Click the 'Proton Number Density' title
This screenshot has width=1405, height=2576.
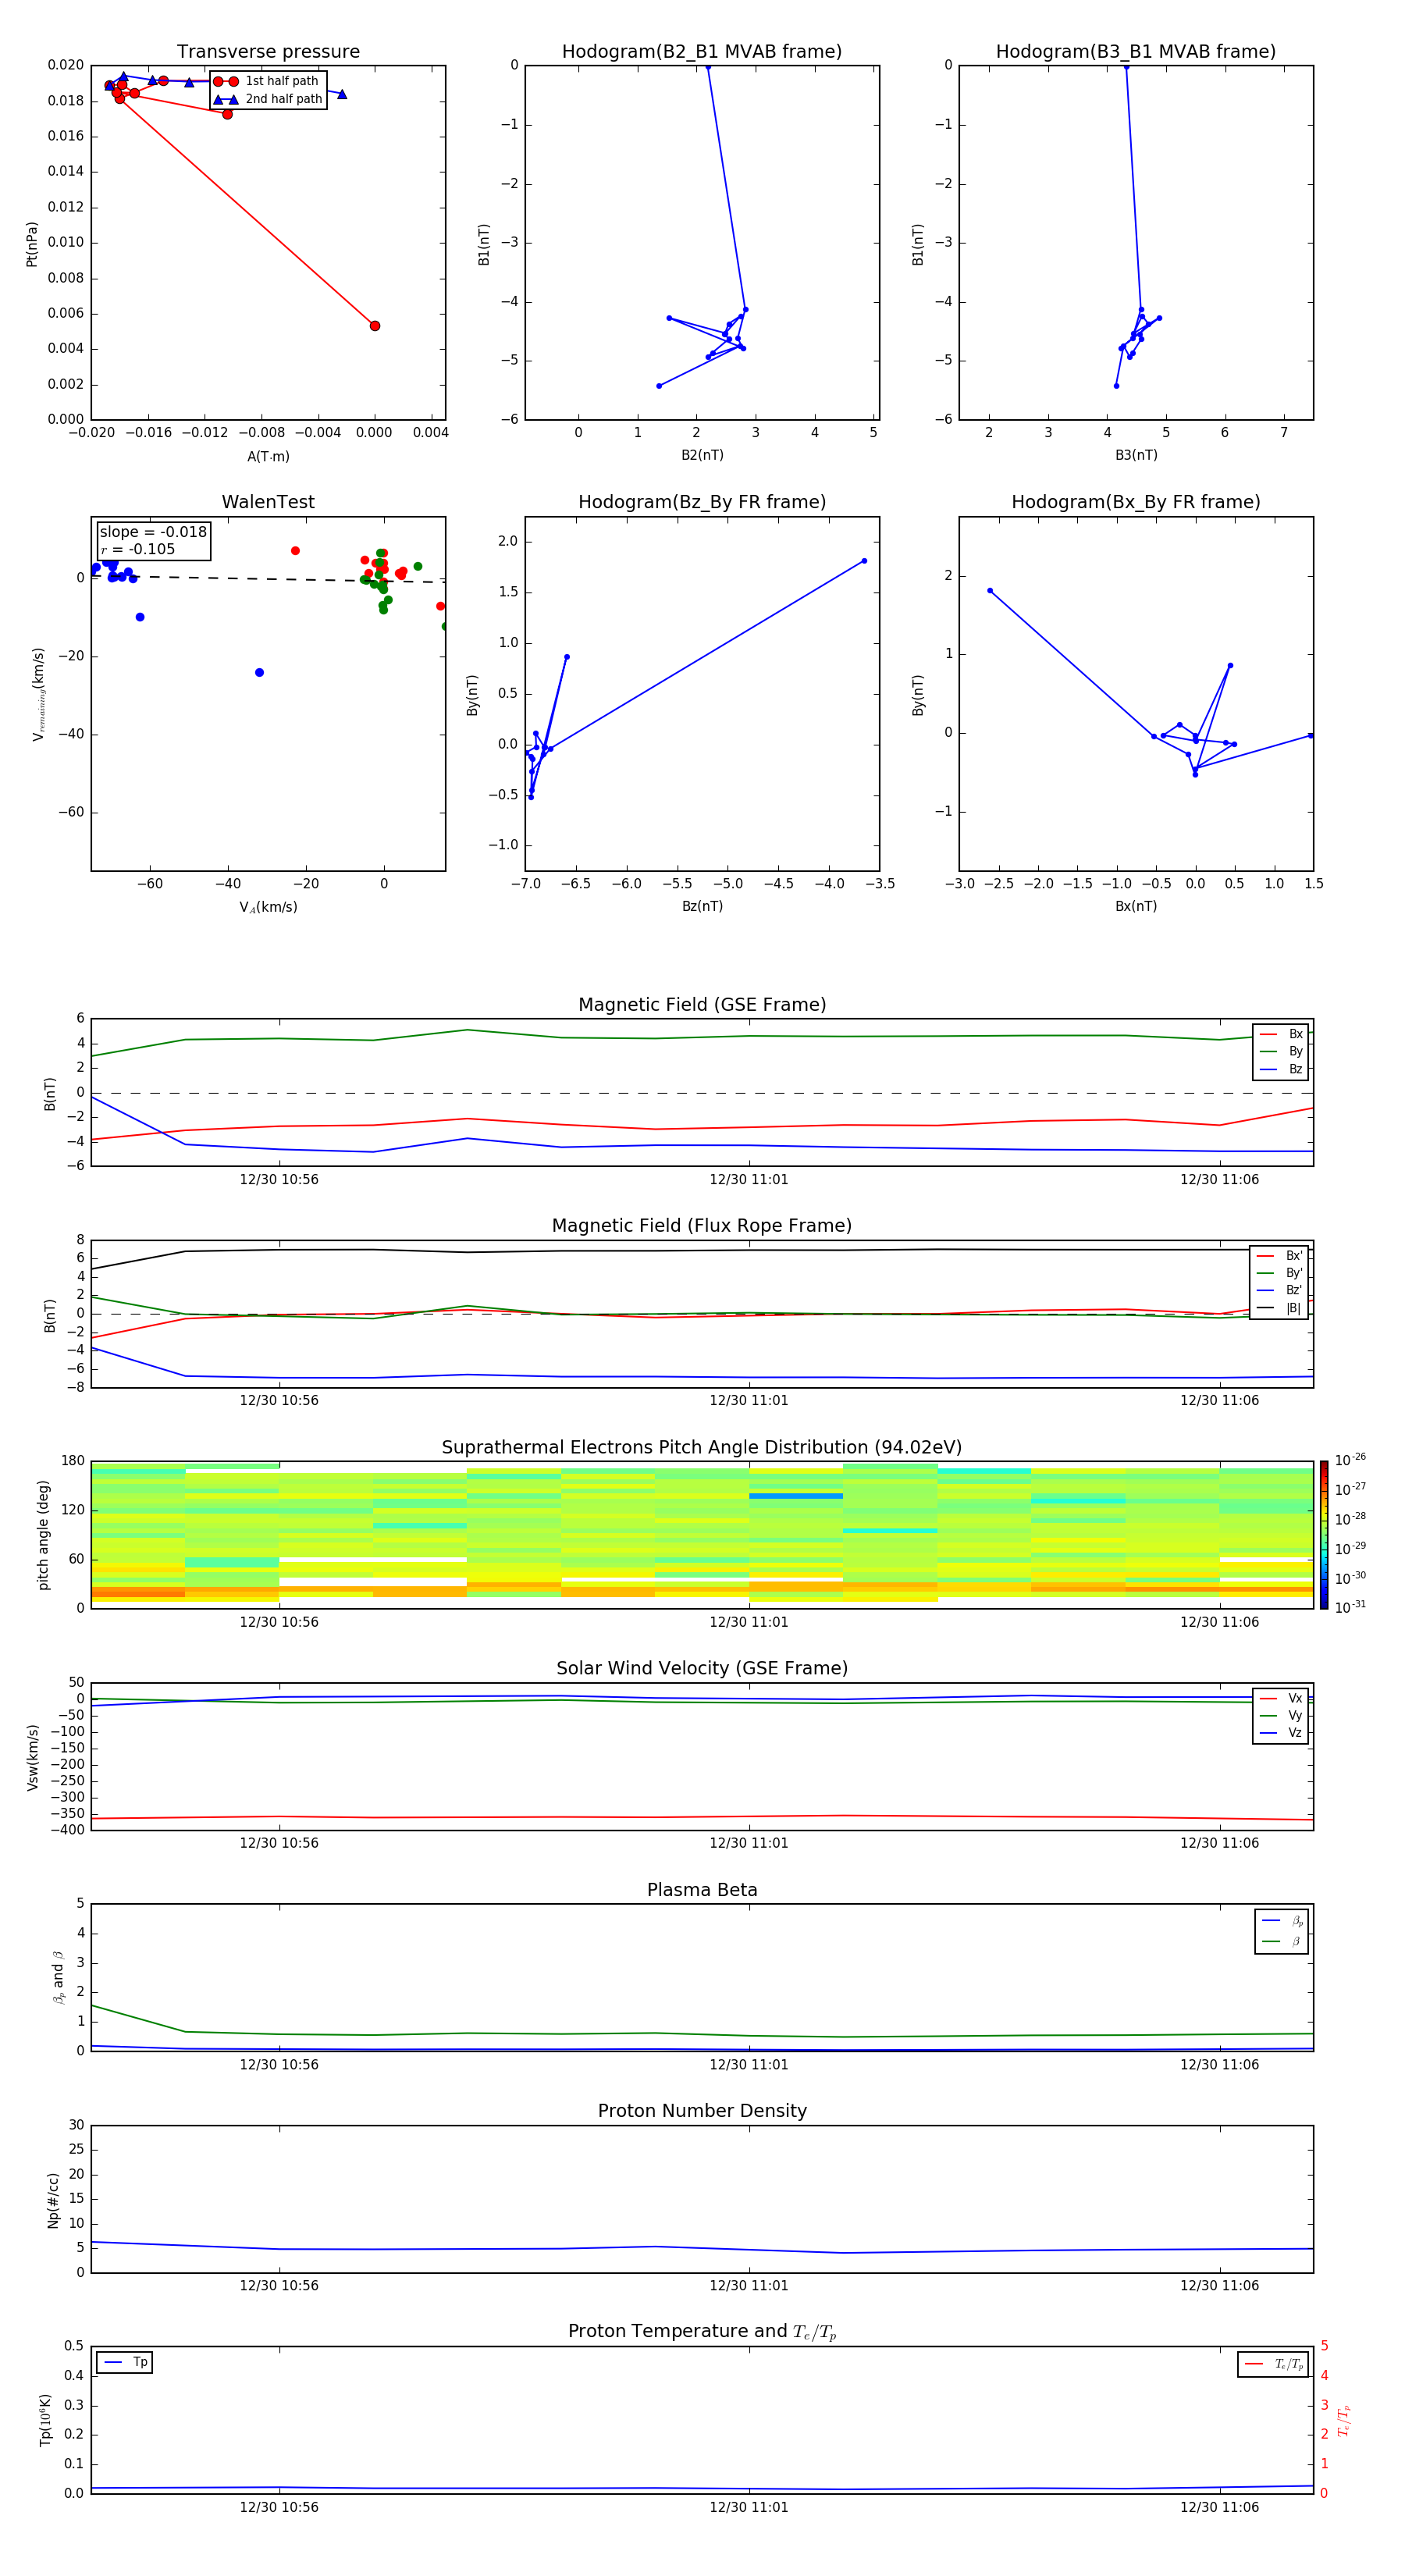click(702, 2111)
